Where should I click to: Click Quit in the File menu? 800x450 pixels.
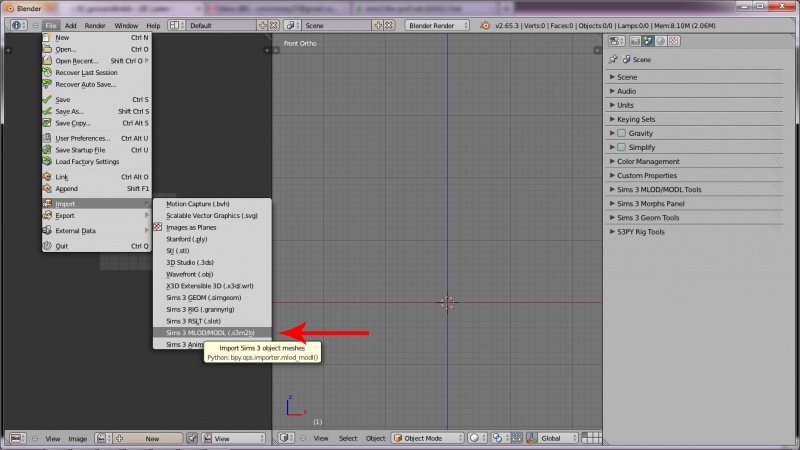click(x=96, y=246)
